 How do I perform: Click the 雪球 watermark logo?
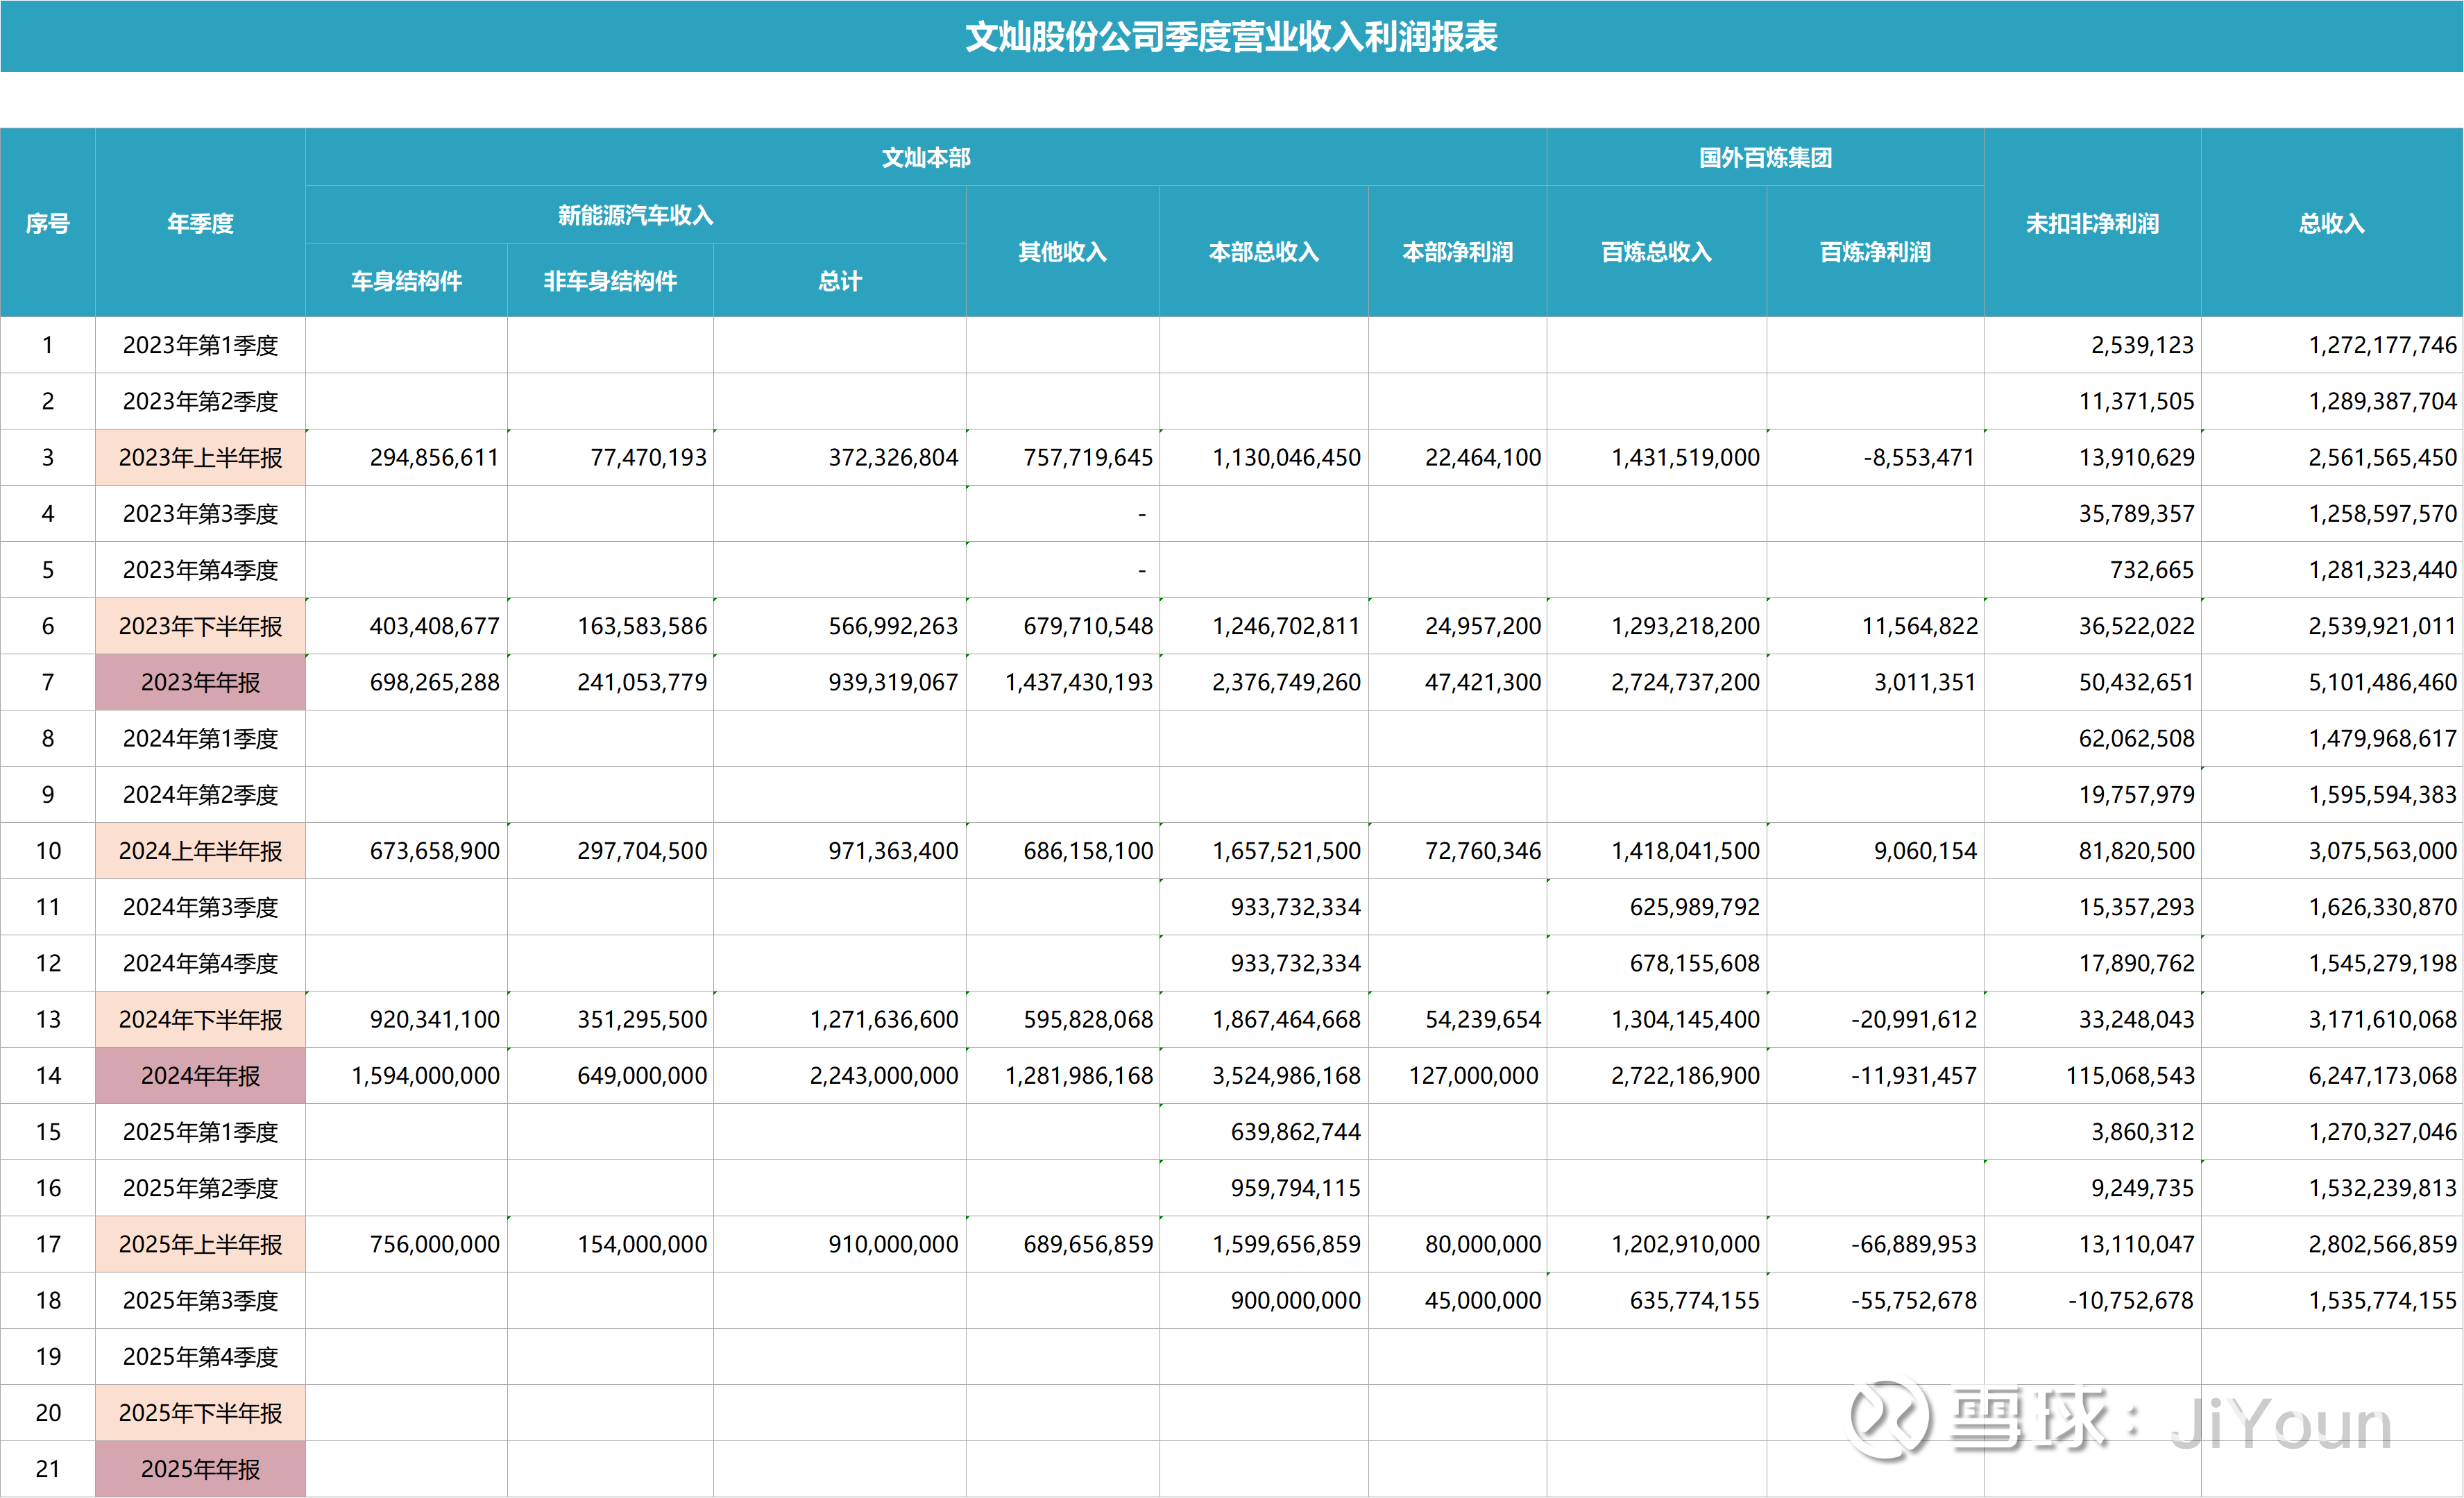click(1888, 1418)
